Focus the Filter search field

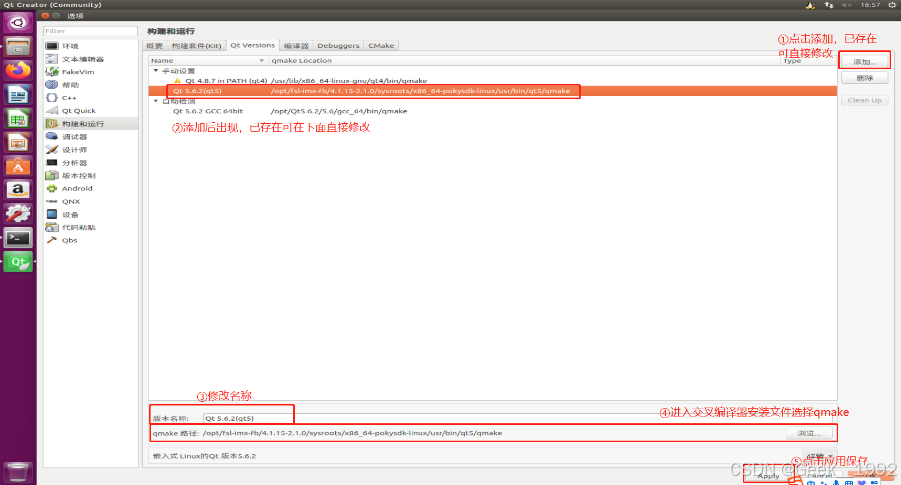click(90, 31)
